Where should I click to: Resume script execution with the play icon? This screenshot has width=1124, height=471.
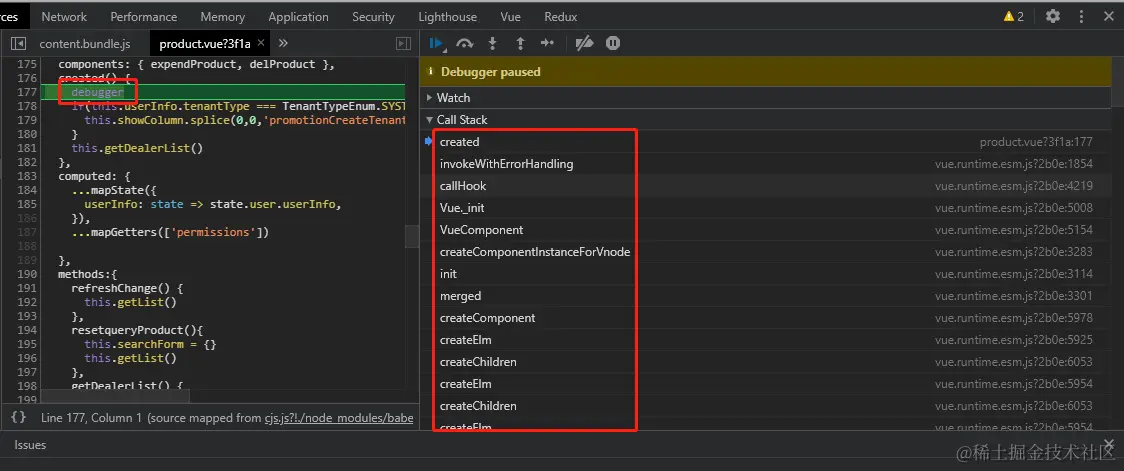pyautogui.click(x=436, y=44)
